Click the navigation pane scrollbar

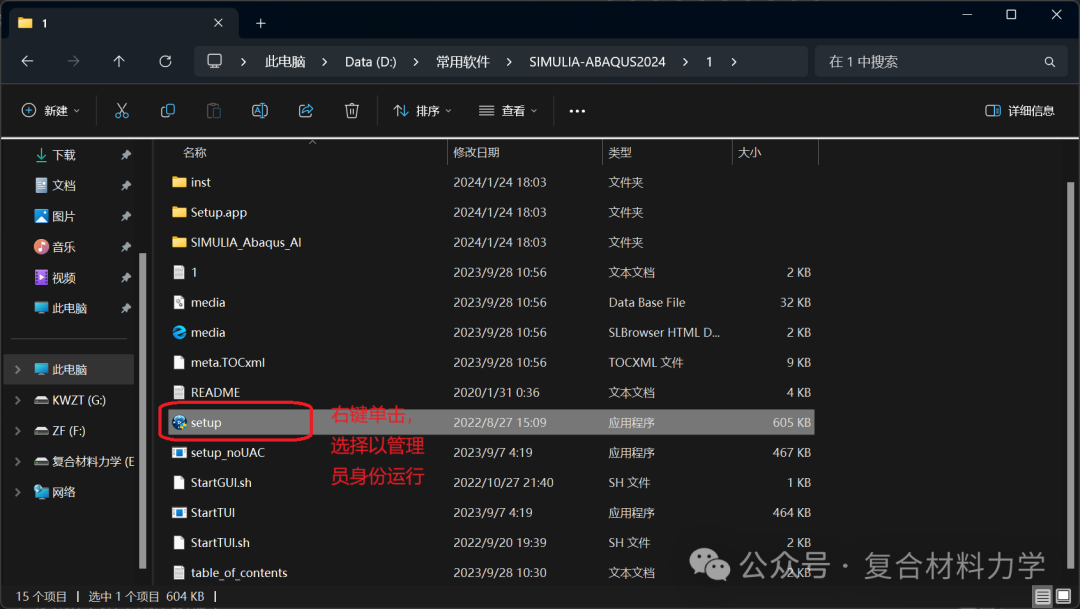pyautogui.click(x=143, y=411)
